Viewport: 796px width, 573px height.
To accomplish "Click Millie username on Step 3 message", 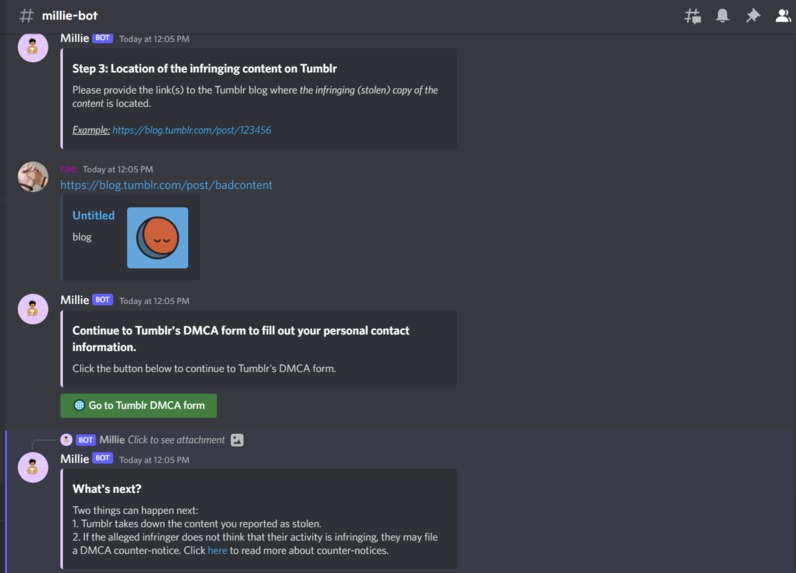I will pos(75,38).
